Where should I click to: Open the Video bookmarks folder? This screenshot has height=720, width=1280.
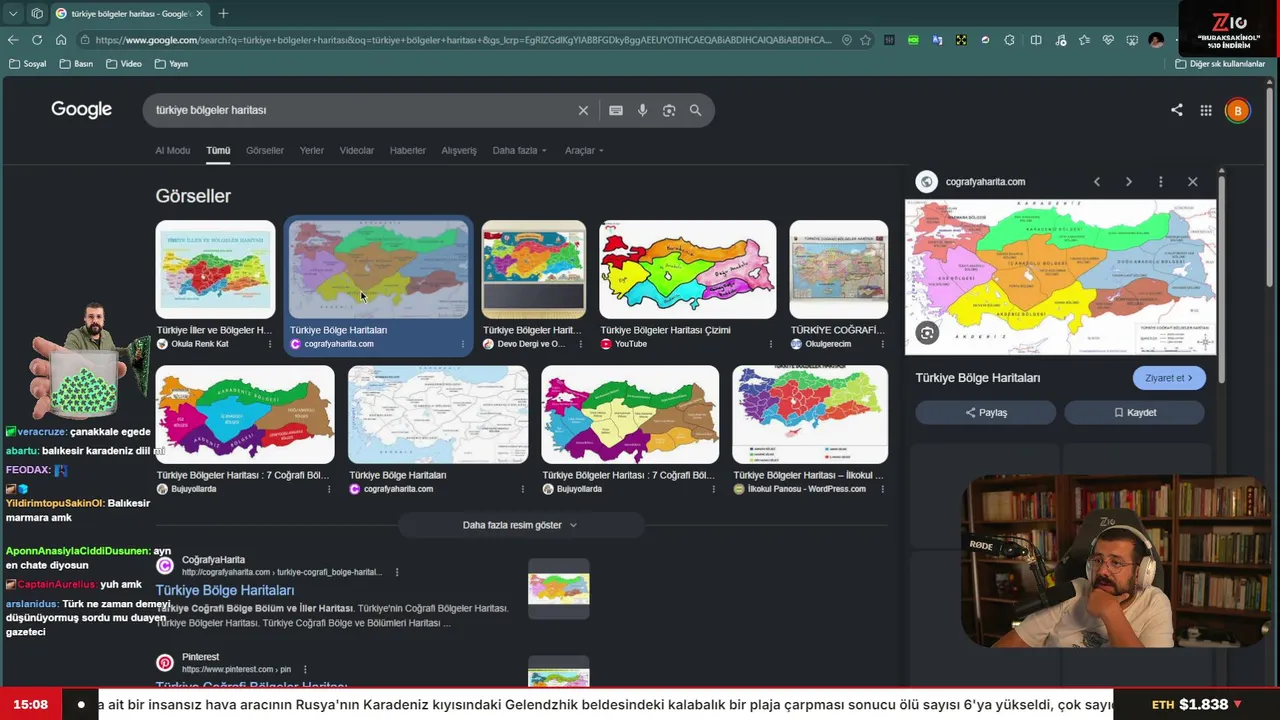tap(124, 64)
